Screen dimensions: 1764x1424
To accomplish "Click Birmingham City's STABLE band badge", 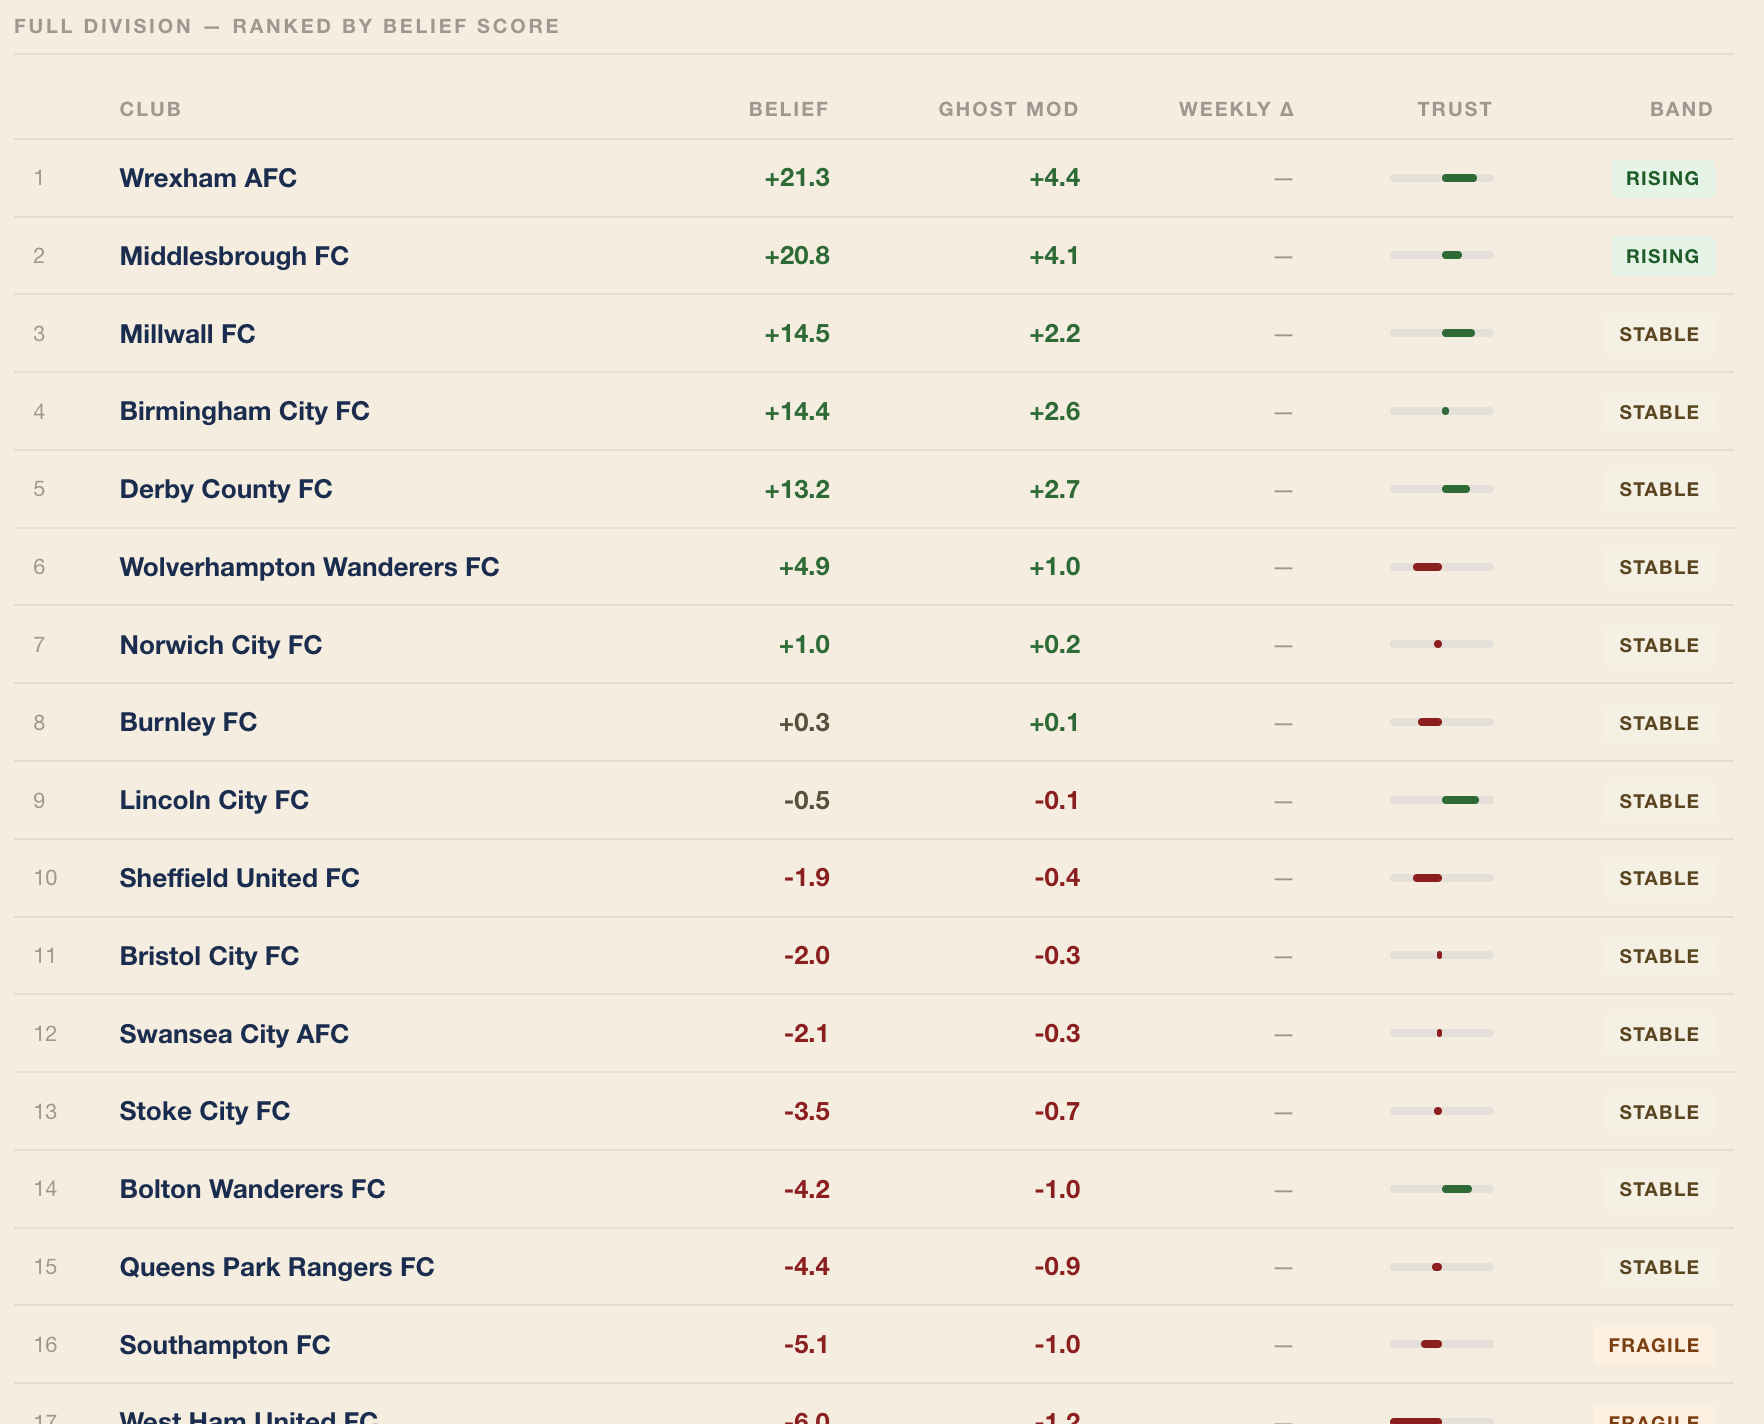I will [1659, 412].
